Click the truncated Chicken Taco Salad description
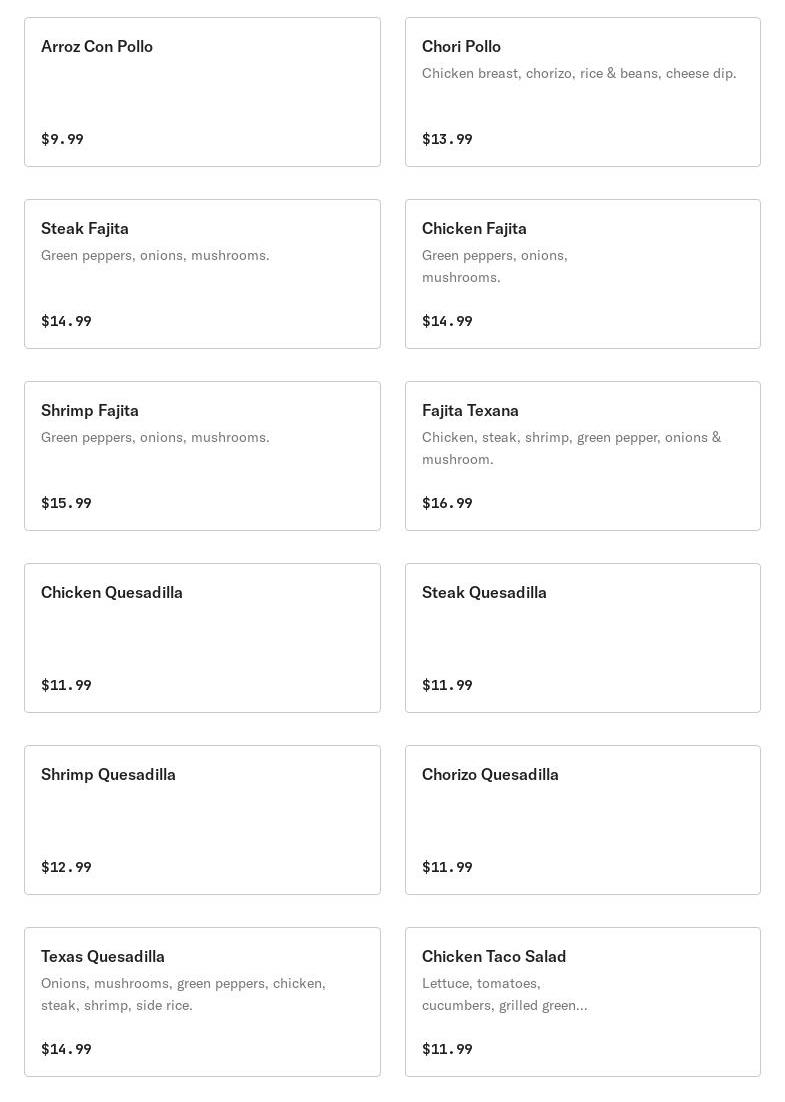Screen dimensions: 785x1102 coord(504,994)
